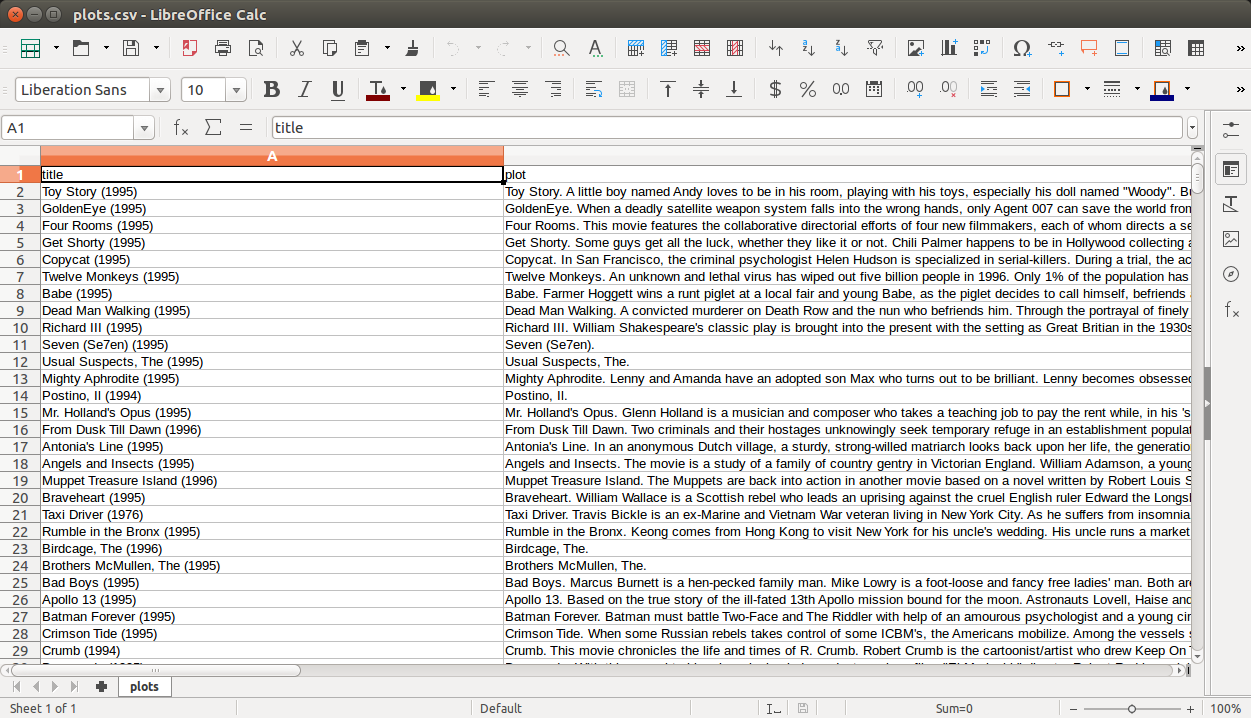Format cell as Date
The image size is (1251, 718).
pos(874,90)
